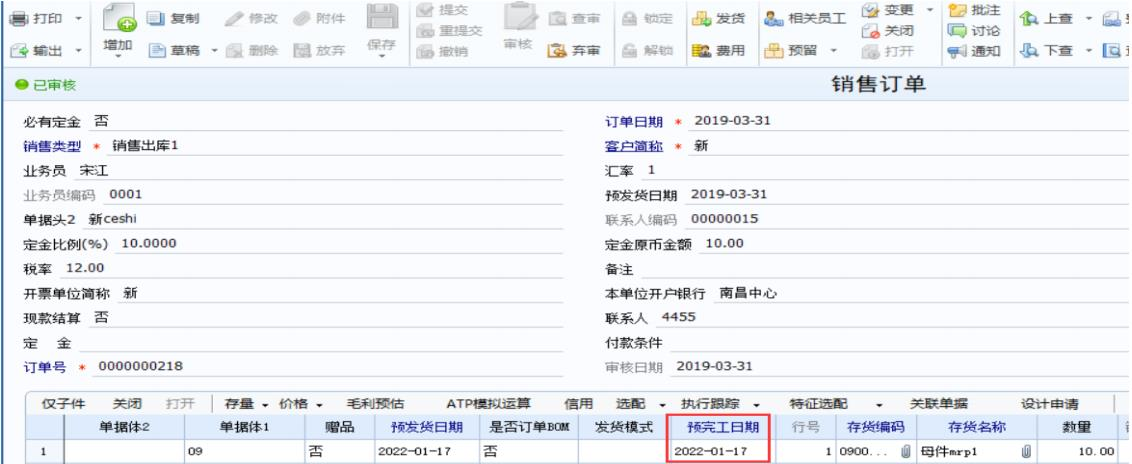This screenshot has height=464, width=1132.
Task: Expand the Reserve (预留) dropdown arrow
Action: [833, 51]
